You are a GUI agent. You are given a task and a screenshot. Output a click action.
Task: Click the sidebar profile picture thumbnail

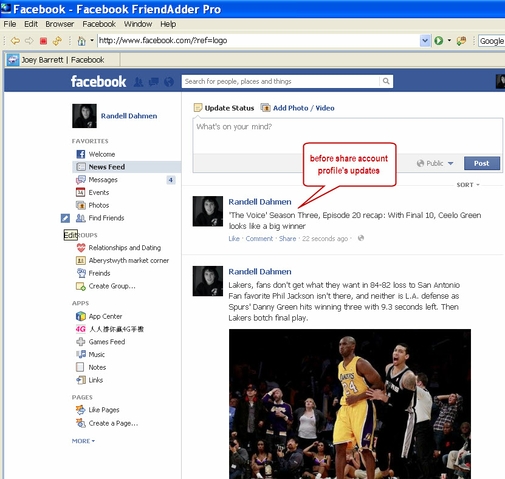tap(84, 116)
